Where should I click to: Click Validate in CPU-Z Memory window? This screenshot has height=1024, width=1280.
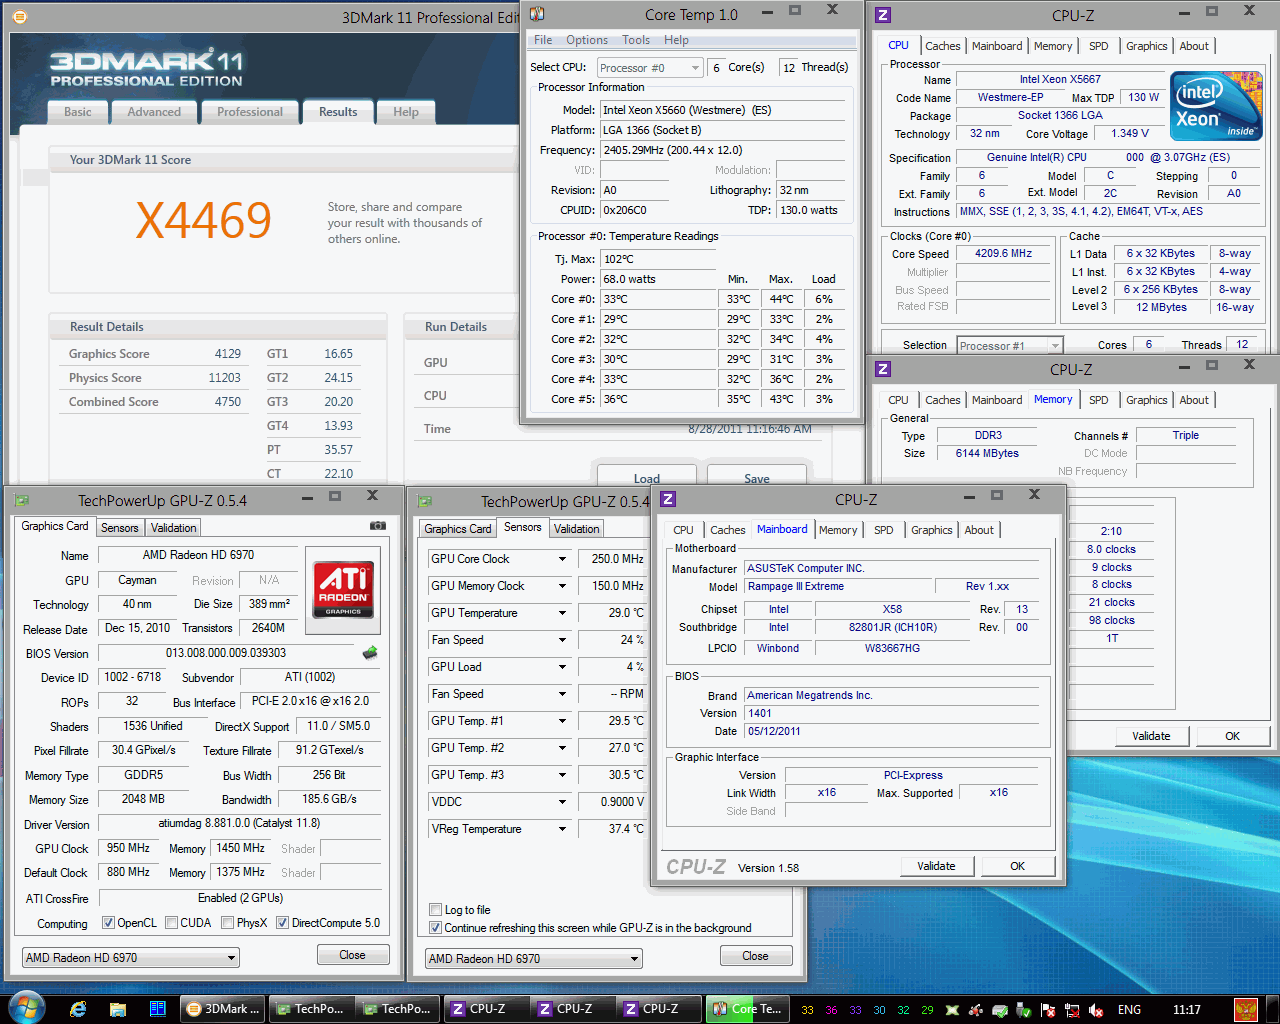[x=1151, y=736]
